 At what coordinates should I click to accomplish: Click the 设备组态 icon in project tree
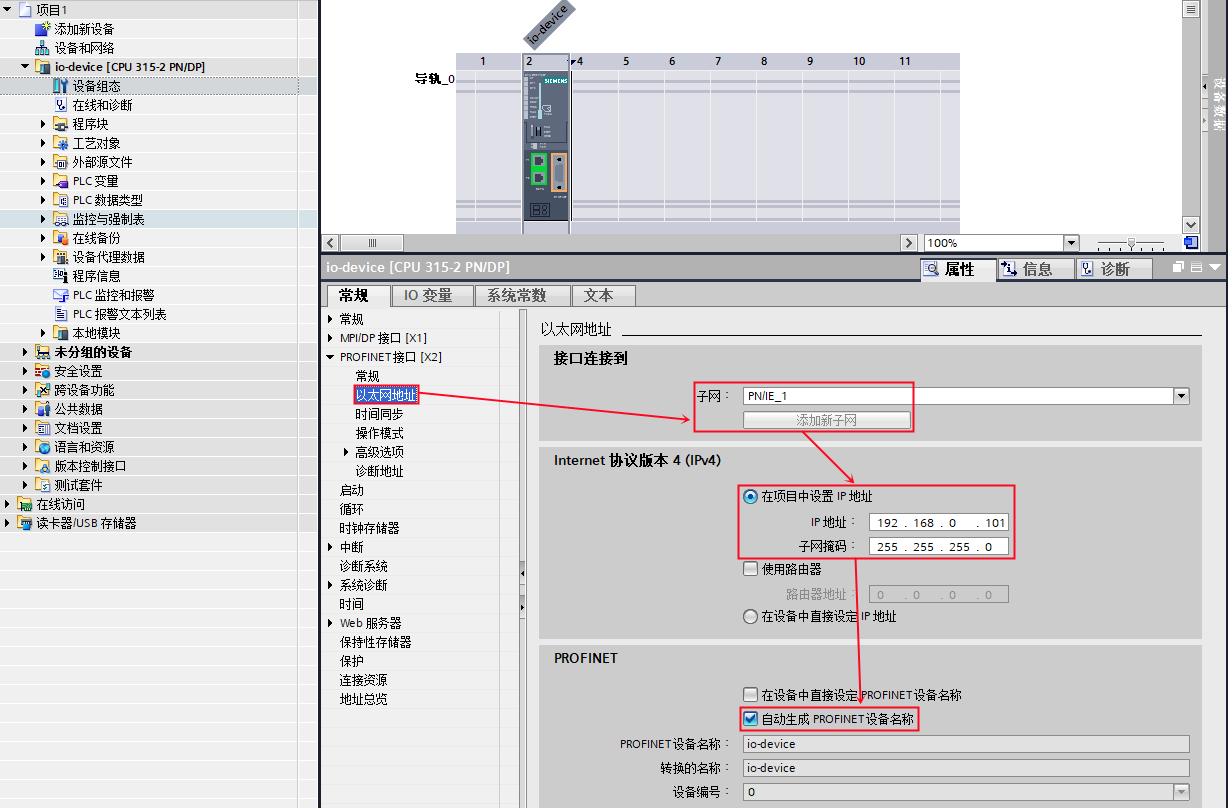pyautogui.click(x=60, y=86)
